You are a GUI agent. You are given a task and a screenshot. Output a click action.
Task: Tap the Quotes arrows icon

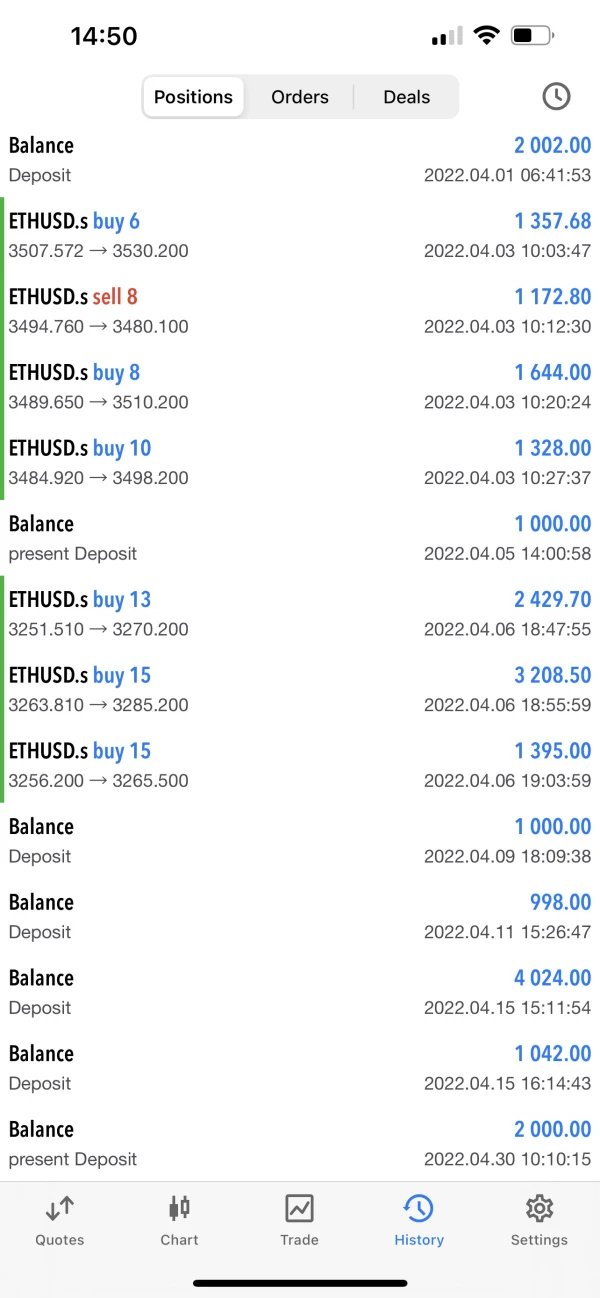60,1209
